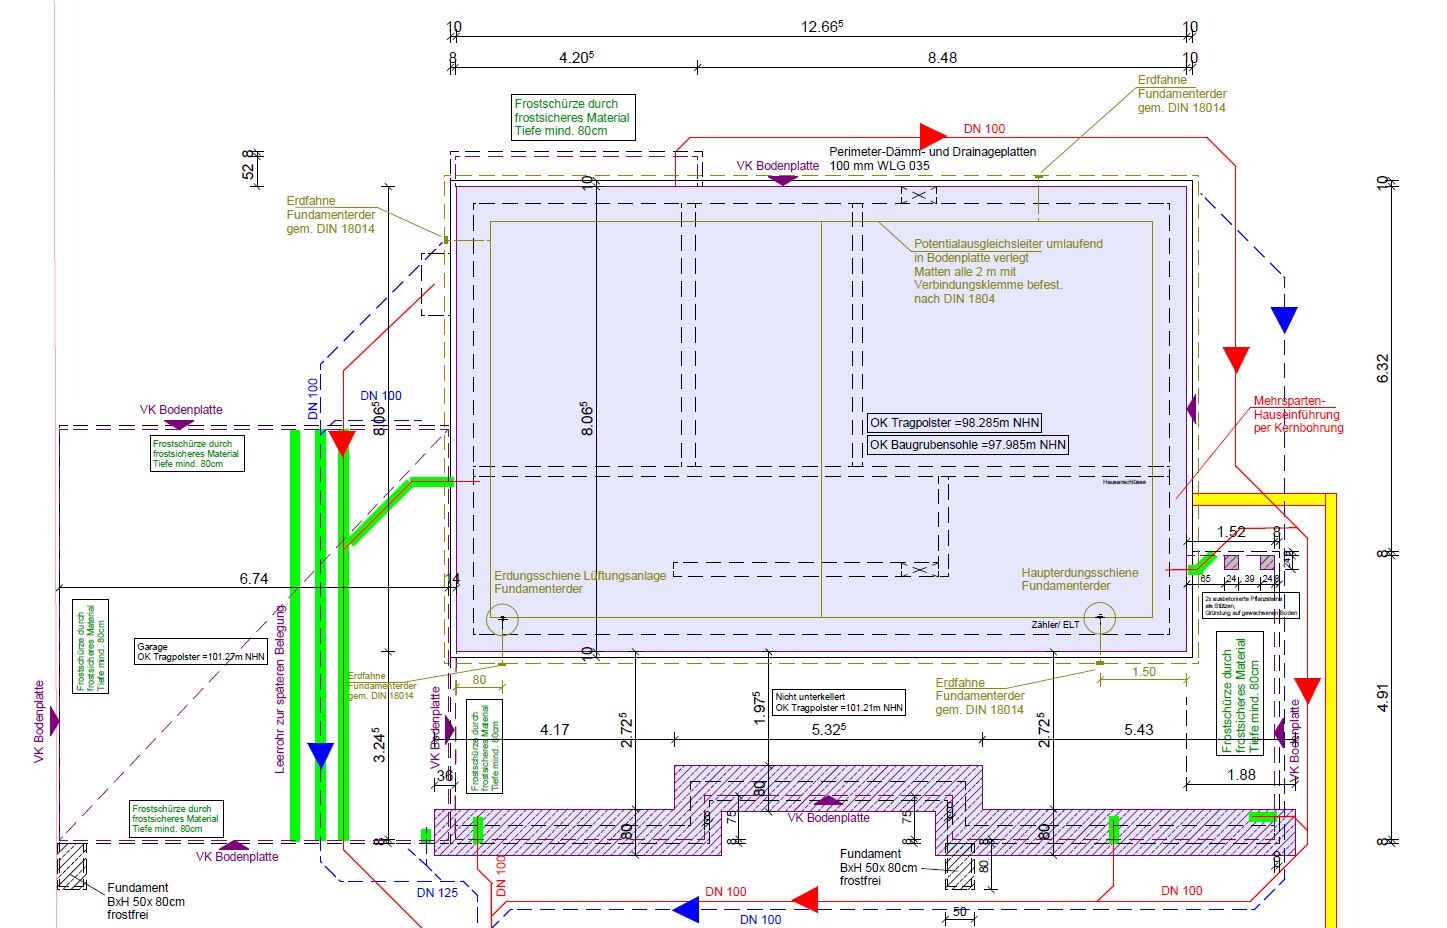Click the OK Baugrubensohle =97.985m NHN box
Viewport: 1447px width, 928px height.
tap(967, 445)
